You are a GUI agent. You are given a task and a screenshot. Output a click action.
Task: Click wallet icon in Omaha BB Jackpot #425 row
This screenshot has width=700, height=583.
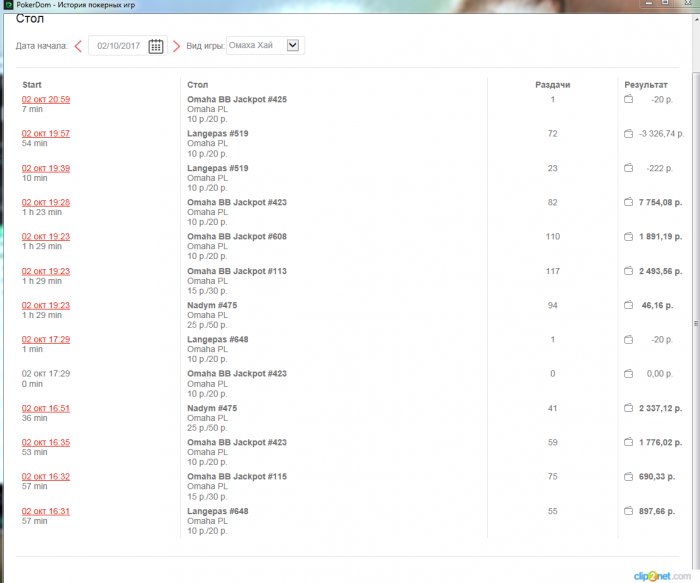tap(629, 99)
